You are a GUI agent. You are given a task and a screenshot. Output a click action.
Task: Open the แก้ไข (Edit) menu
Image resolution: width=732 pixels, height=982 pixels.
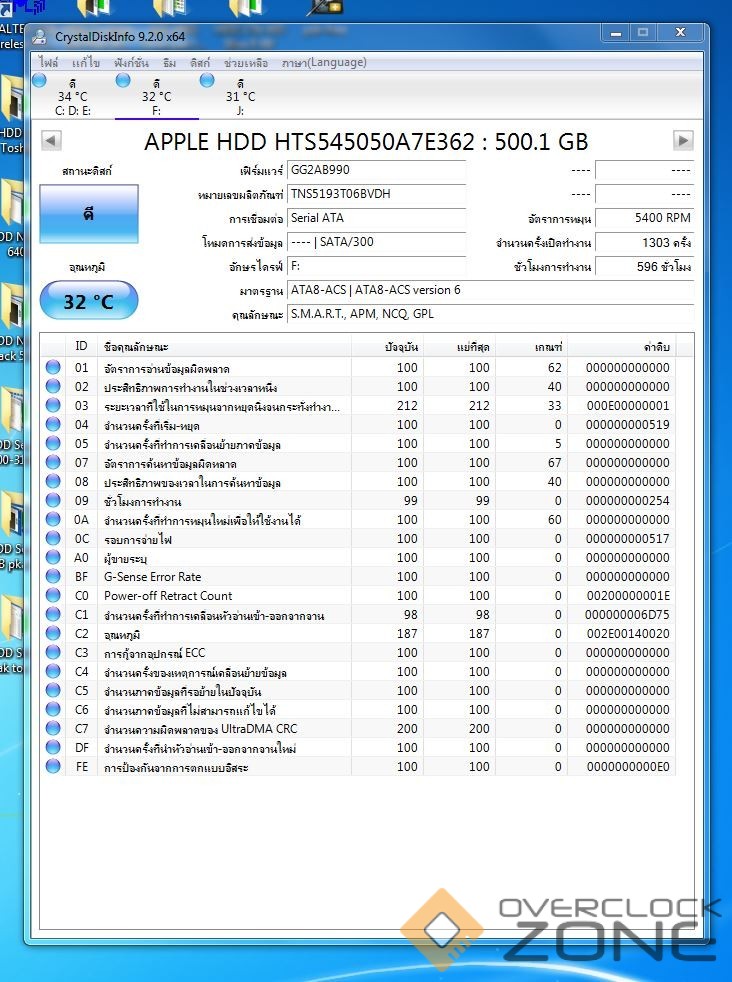[86, 62]
